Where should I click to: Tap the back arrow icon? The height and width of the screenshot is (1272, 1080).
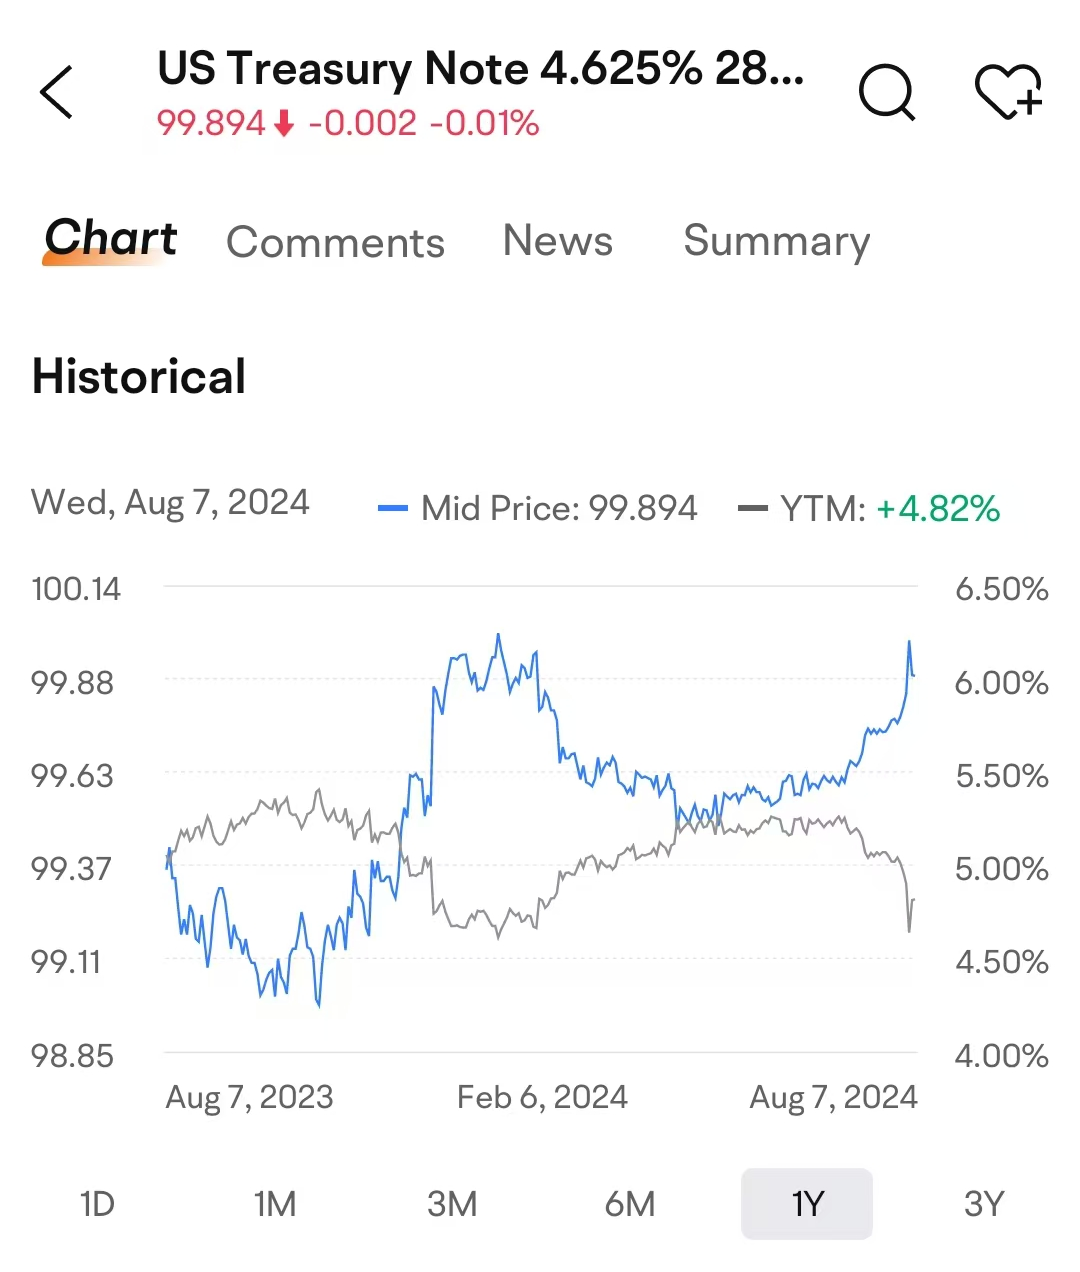coord(57,93)
